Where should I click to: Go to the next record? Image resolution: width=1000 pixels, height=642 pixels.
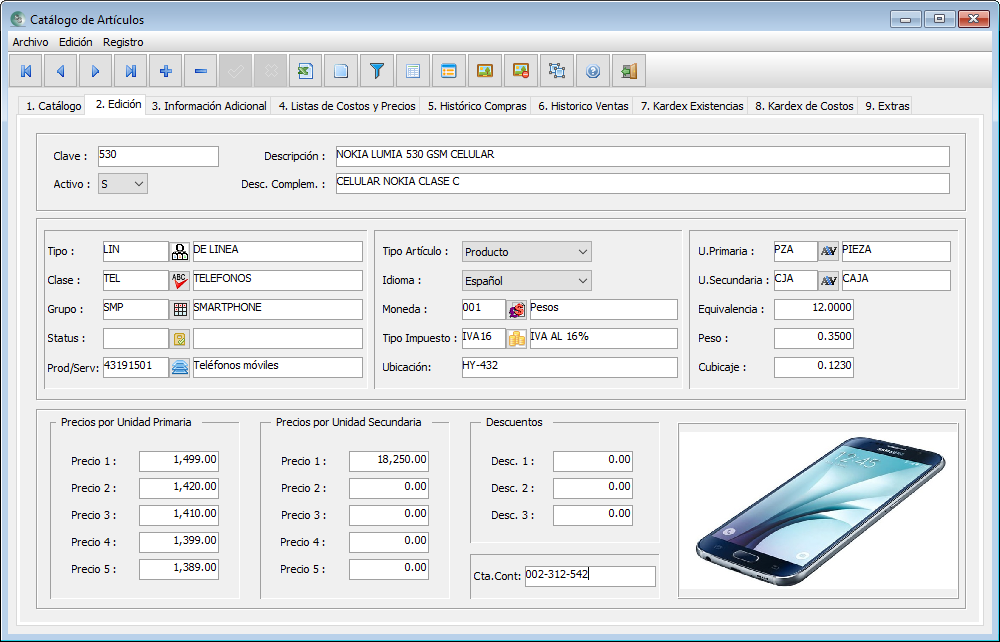tap(96, 71)
